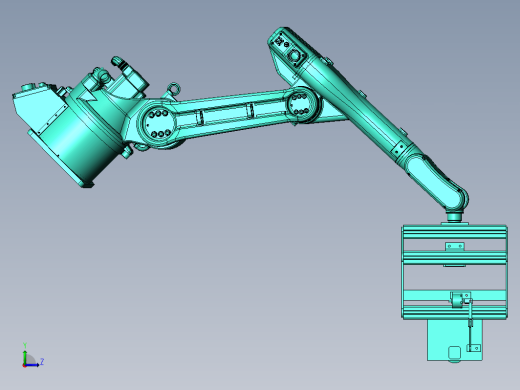Click the green Y axis label

coord(25,345)
